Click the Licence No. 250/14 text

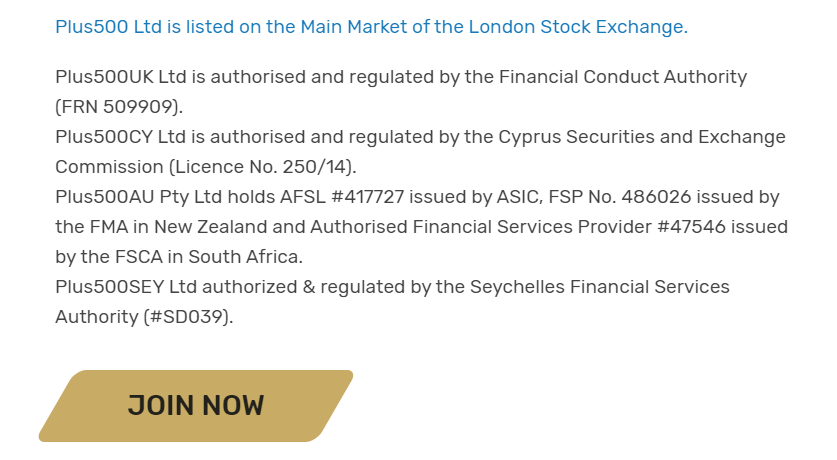coord(262,167)
